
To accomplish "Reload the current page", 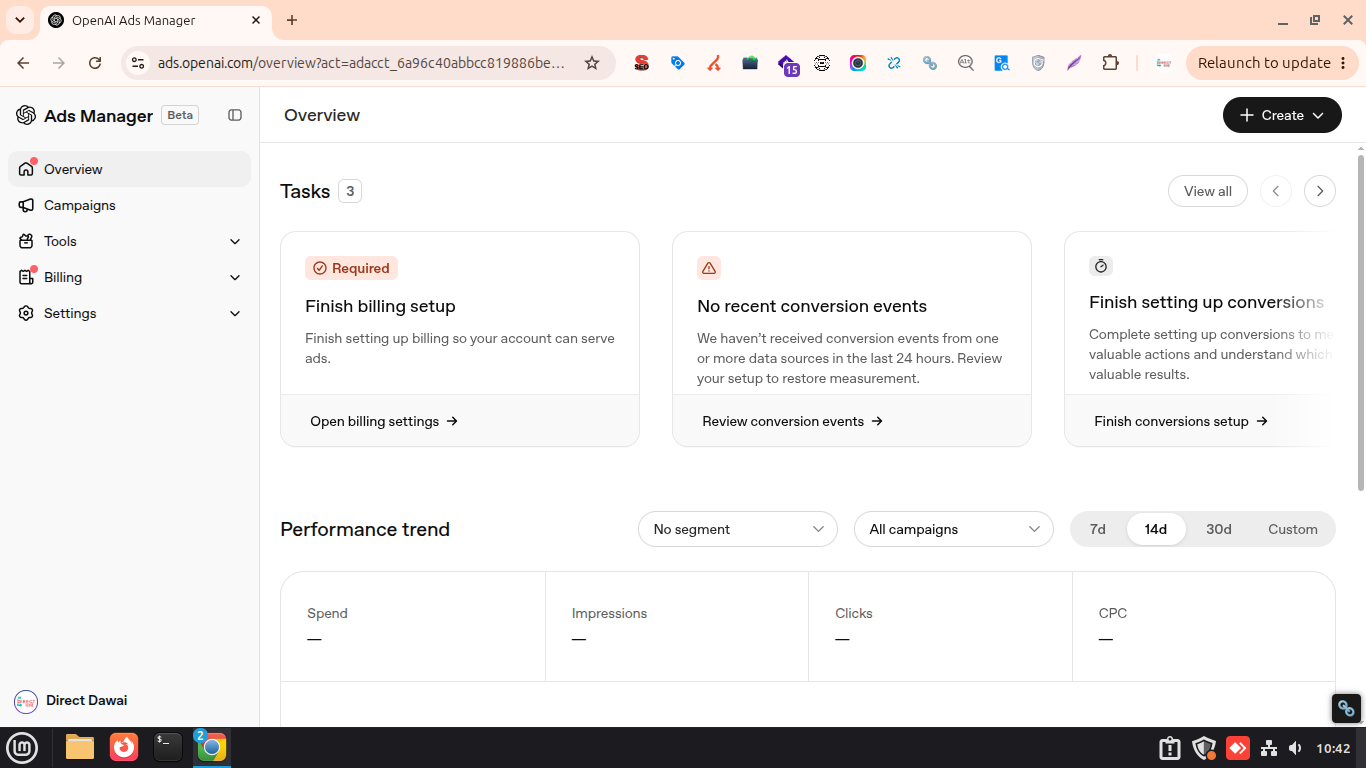I will tap(95, 63).
